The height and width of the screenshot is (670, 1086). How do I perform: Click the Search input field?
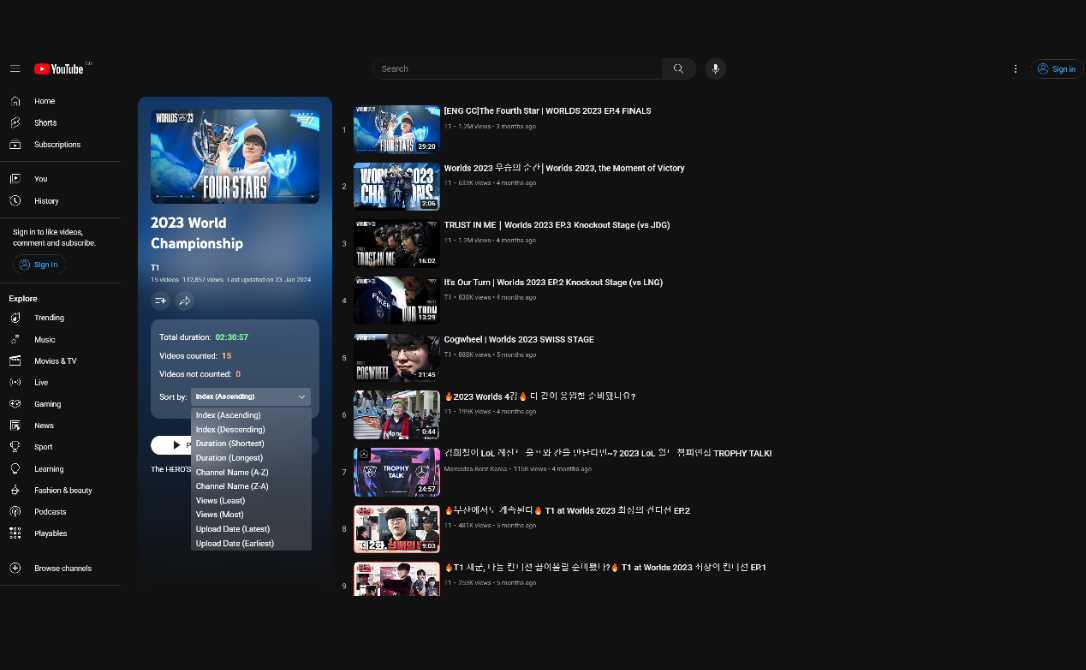[x=517, y=69]
